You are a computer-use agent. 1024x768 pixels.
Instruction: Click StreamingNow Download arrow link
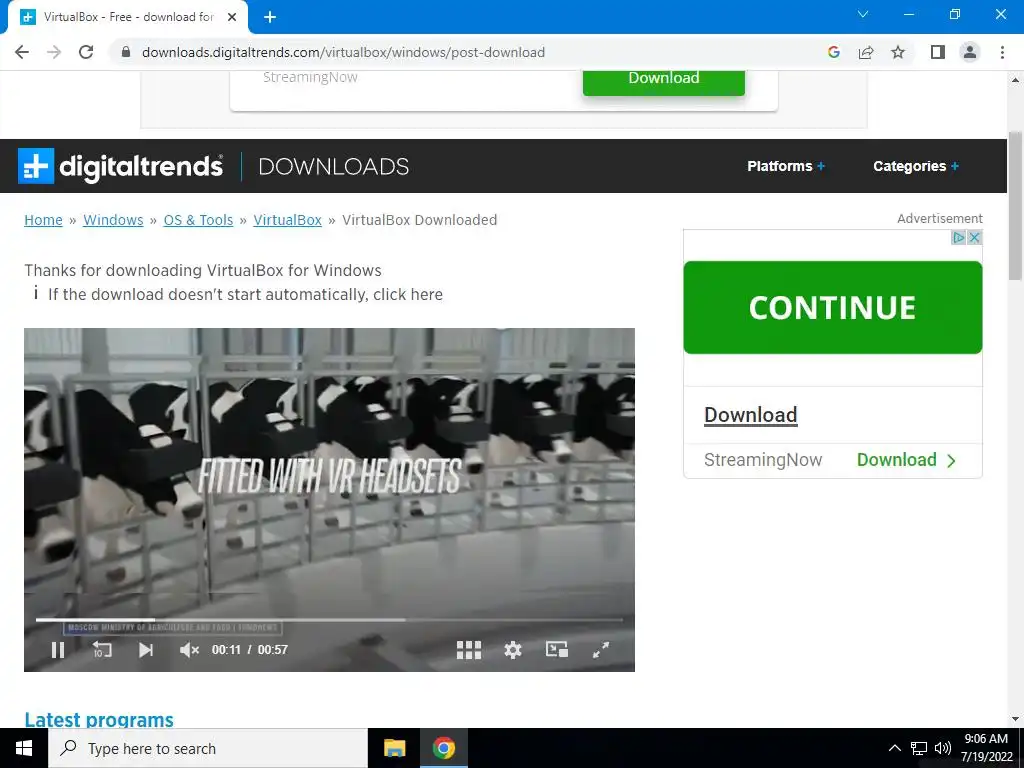click(x=906, y=460)
